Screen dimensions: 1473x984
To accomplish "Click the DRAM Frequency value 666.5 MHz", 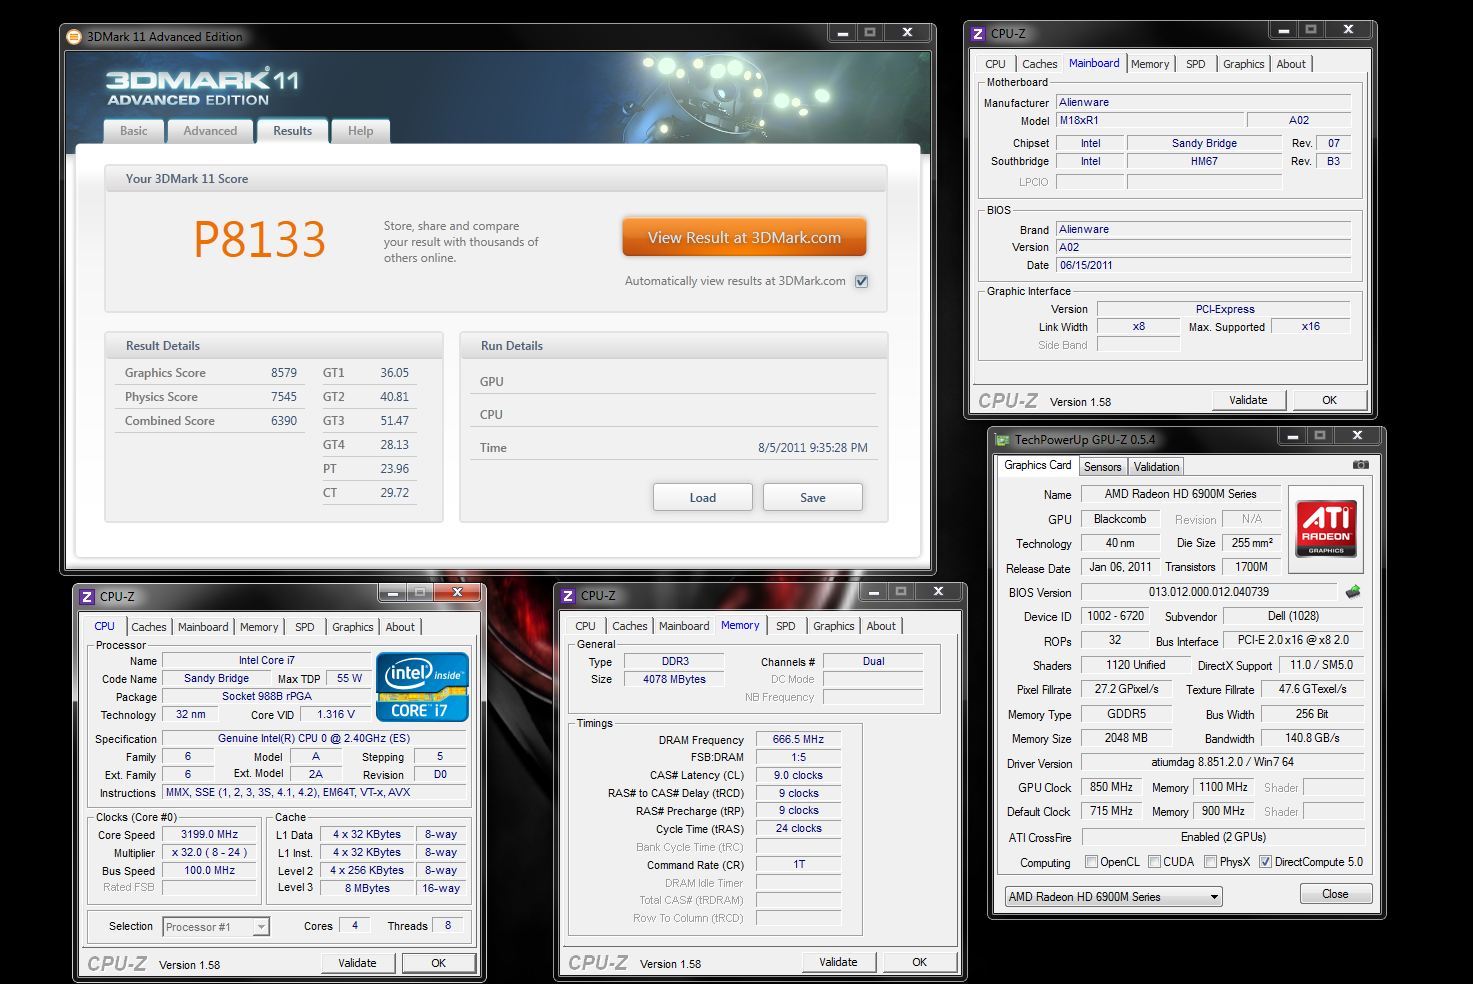I will pos(798,739).
